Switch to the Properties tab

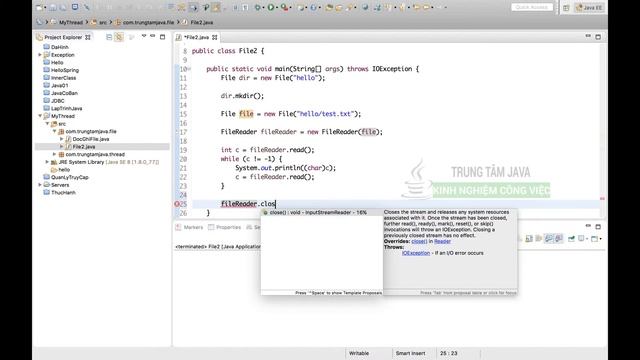[x=225, y=227]
